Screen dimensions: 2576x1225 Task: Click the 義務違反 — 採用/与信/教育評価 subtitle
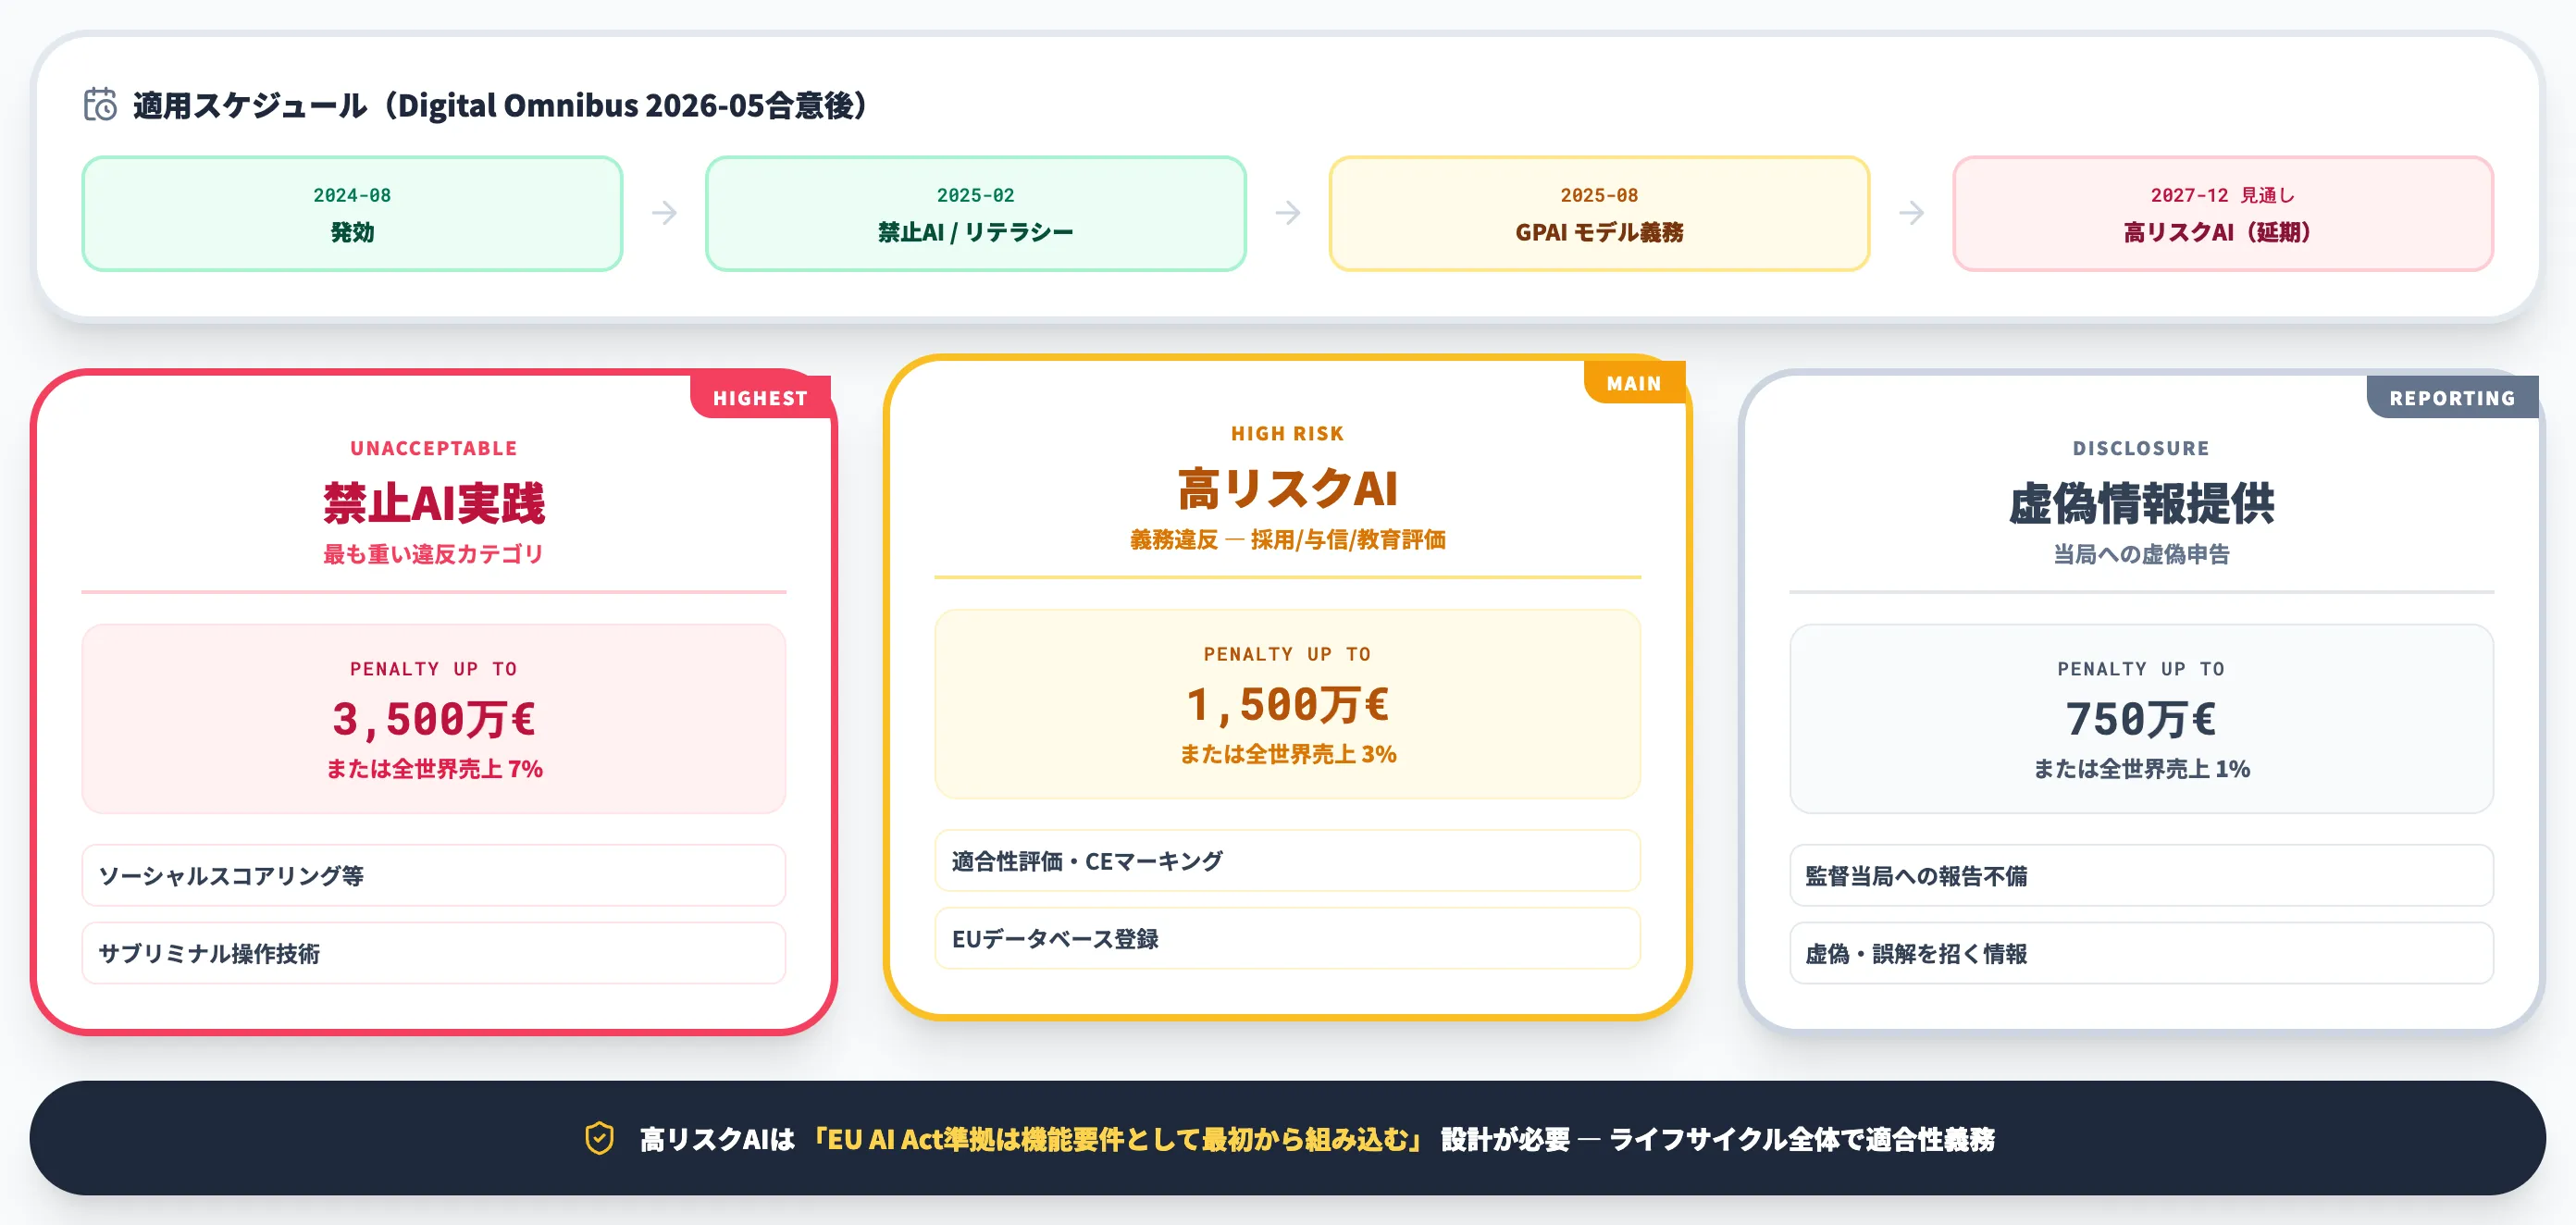pyautogui.click(x=1287, y=539)
